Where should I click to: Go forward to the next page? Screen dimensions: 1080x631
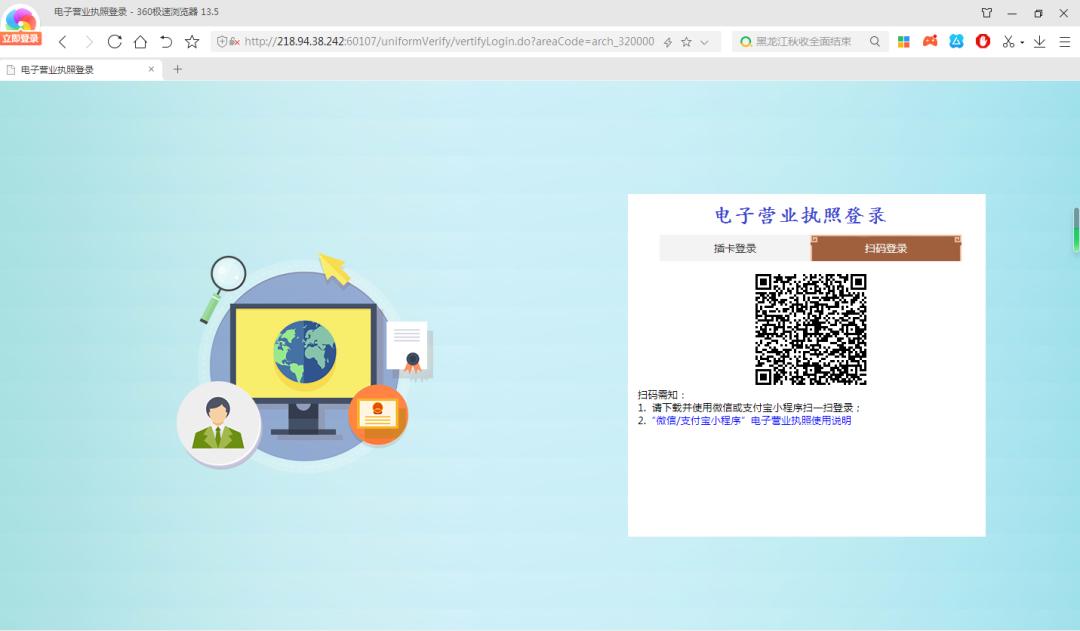tap(88, 42)
